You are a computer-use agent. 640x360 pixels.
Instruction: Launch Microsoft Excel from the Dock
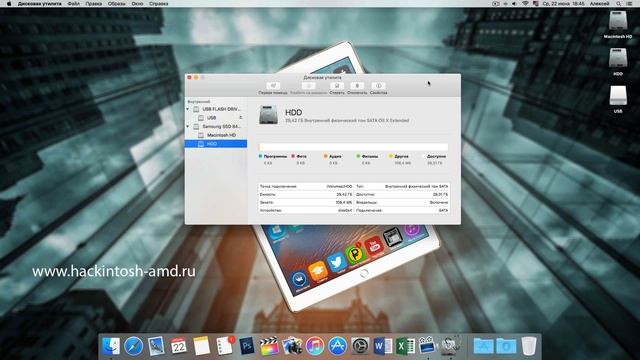(x=405, y=346)
